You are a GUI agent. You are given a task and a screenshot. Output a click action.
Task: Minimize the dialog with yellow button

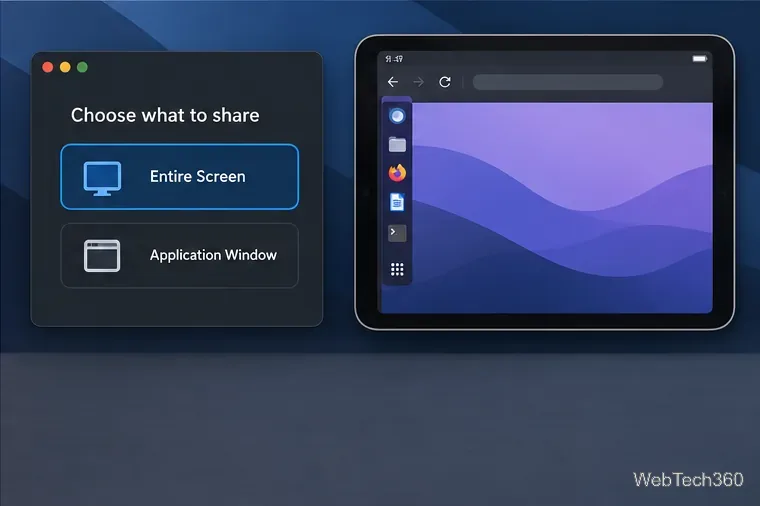tap(65, 67)
